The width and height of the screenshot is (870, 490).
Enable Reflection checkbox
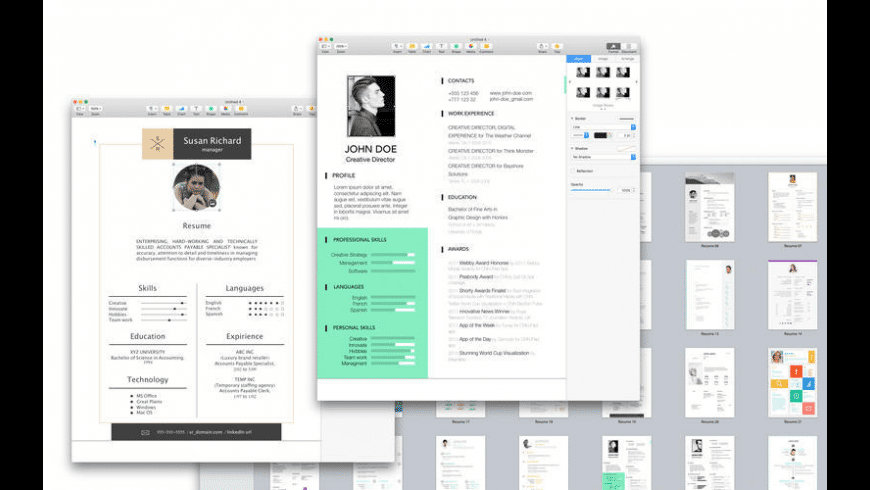click(573, 171)
